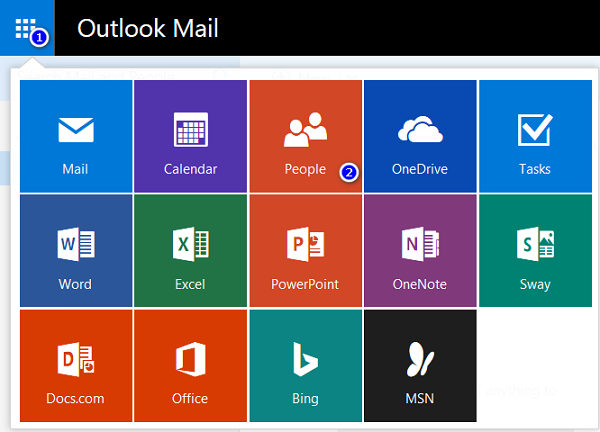Open the Tasks tile

[x=535, y=136]
